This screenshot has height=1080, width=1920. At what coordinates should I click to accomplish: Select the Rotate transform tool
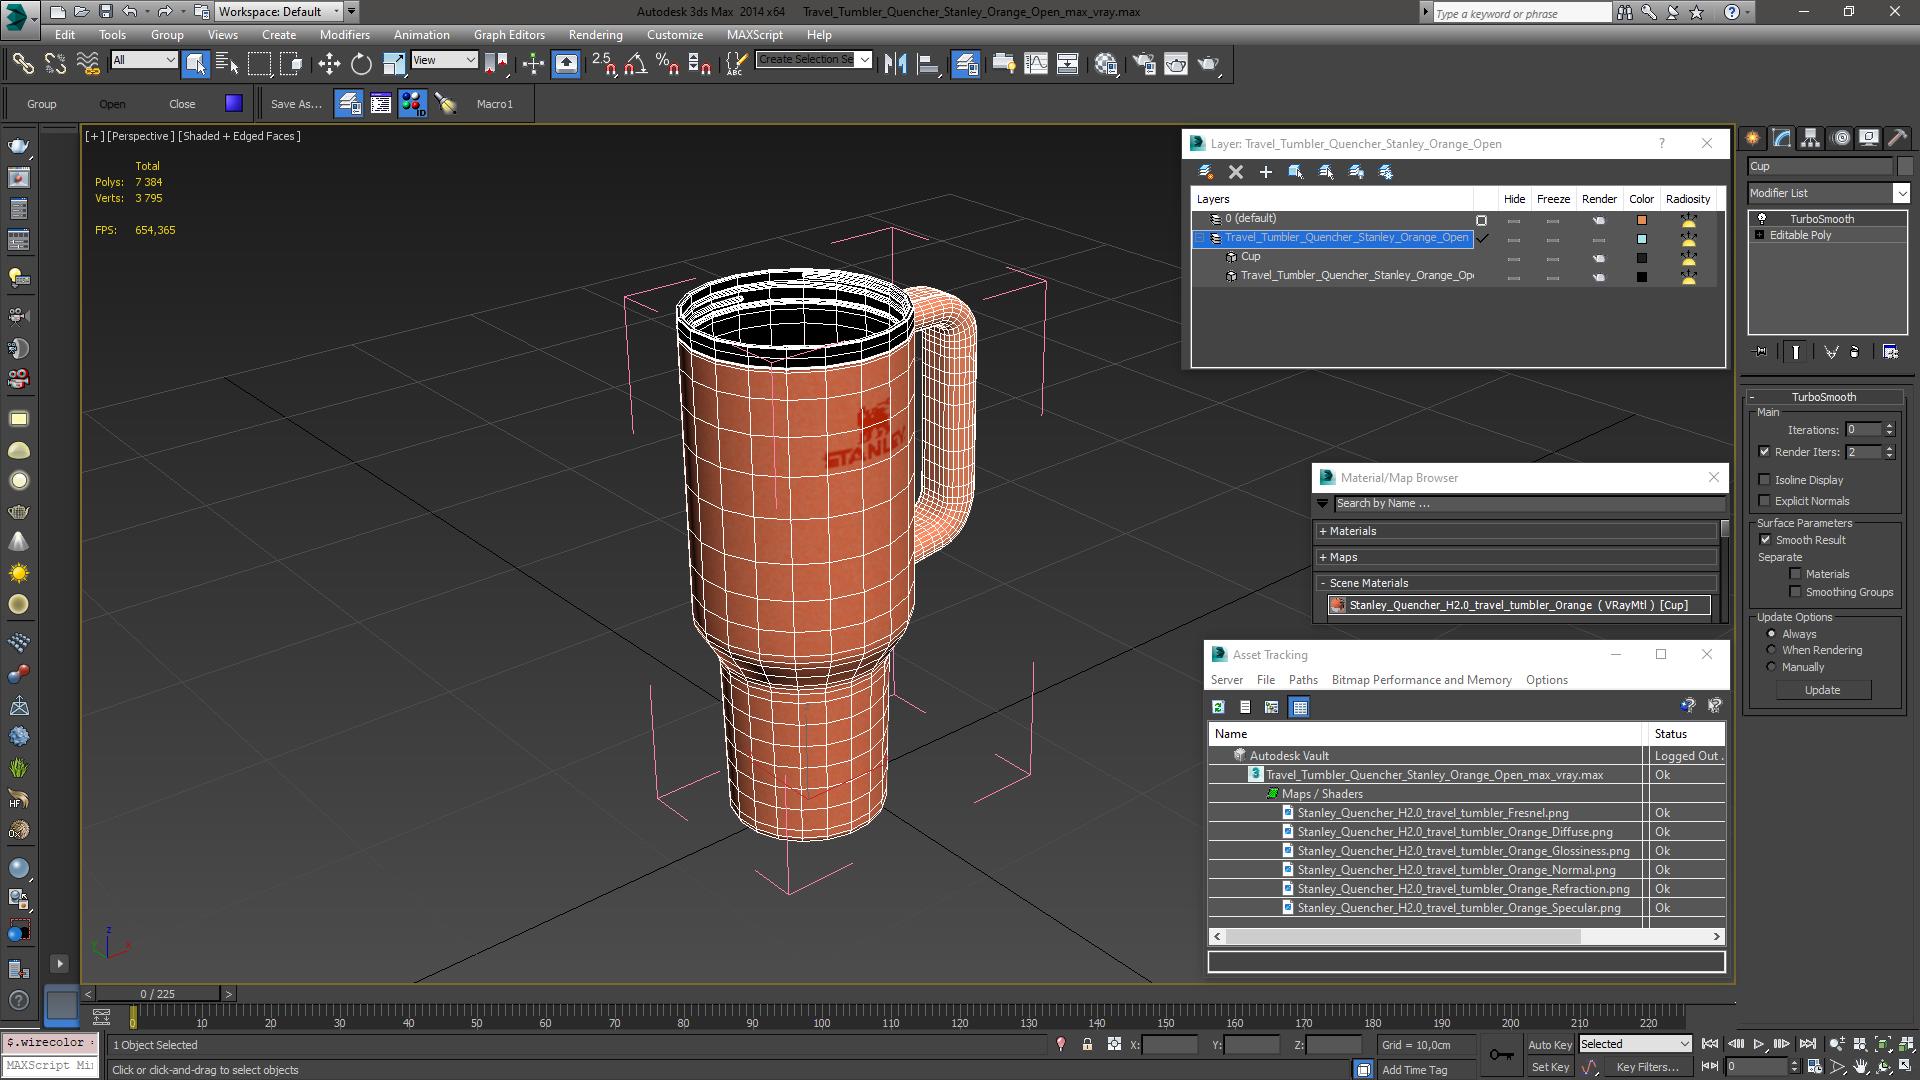tap(361, 64)
